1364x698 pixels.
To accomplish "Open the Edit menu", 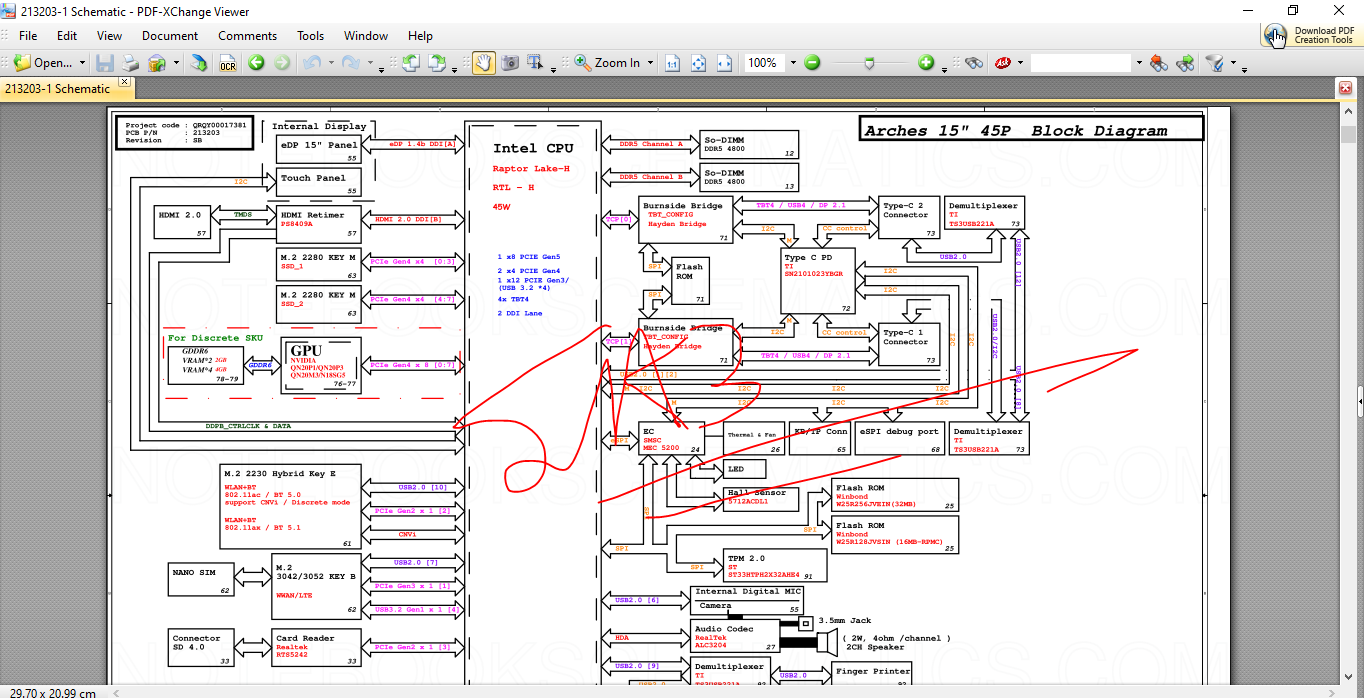I will (x=67, y=35).
